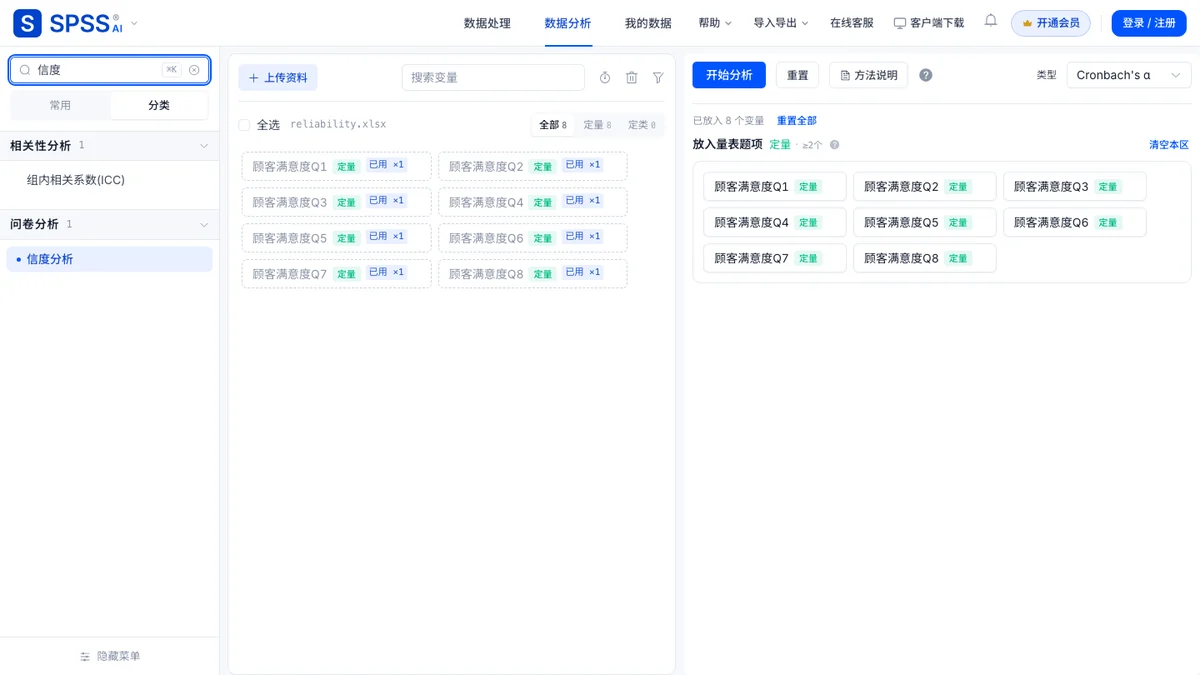The image size is (1200, 675).
Task: Click 顾客满意度Q8 chip in 放入量表题项 area
Action: tap(925, 259)
